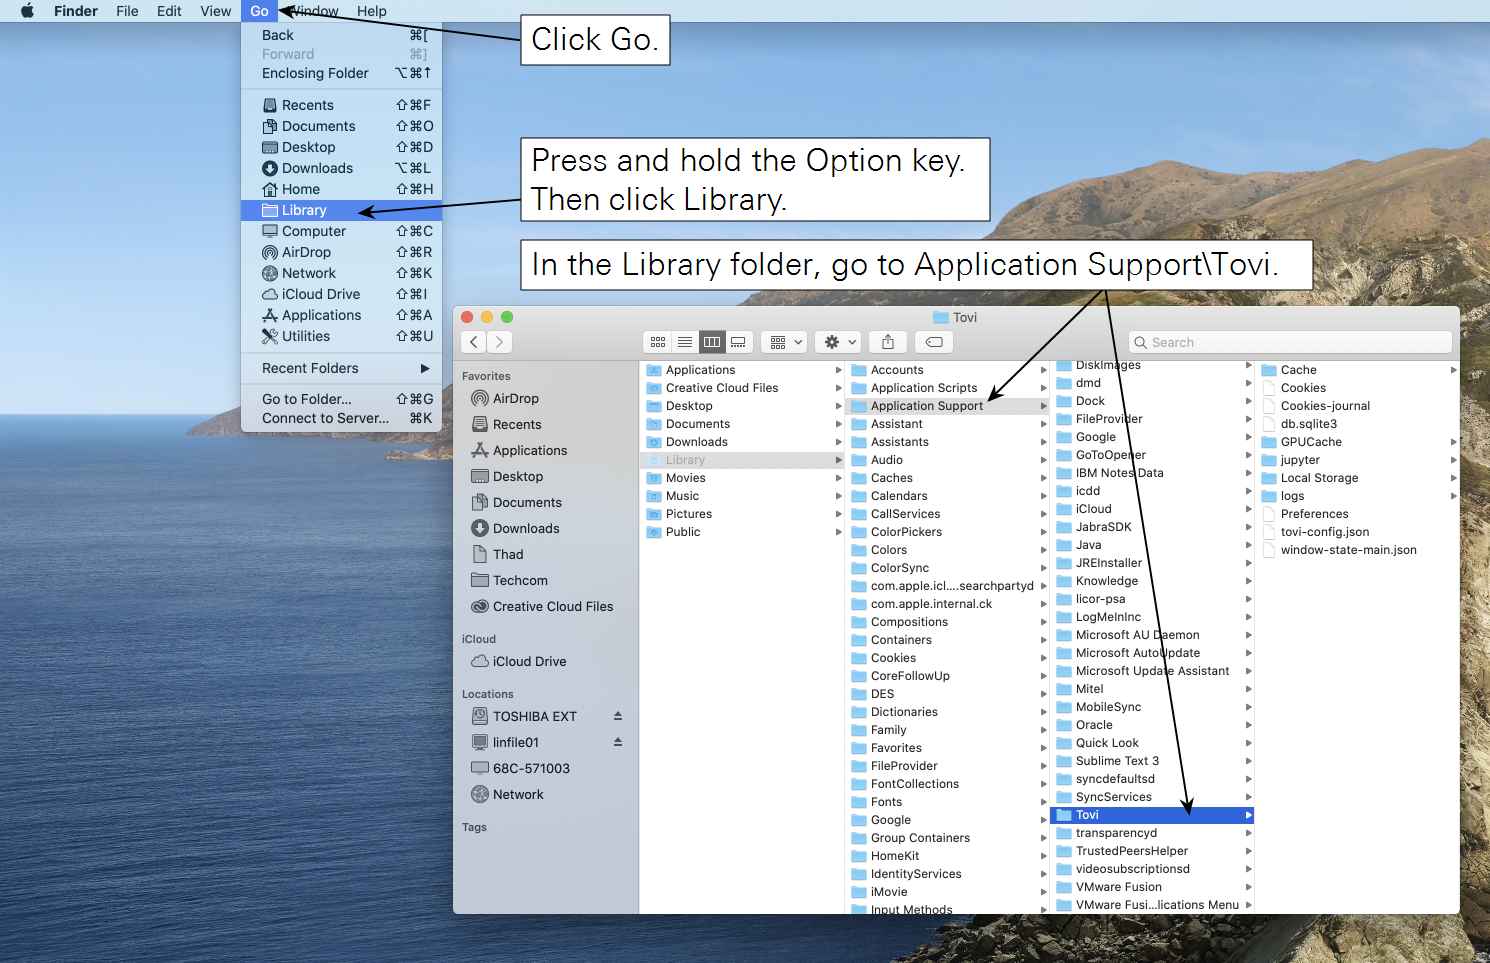This screenshot has width=1490, height=963.
Task: Switch to gallery view
Action: [738, 342]
